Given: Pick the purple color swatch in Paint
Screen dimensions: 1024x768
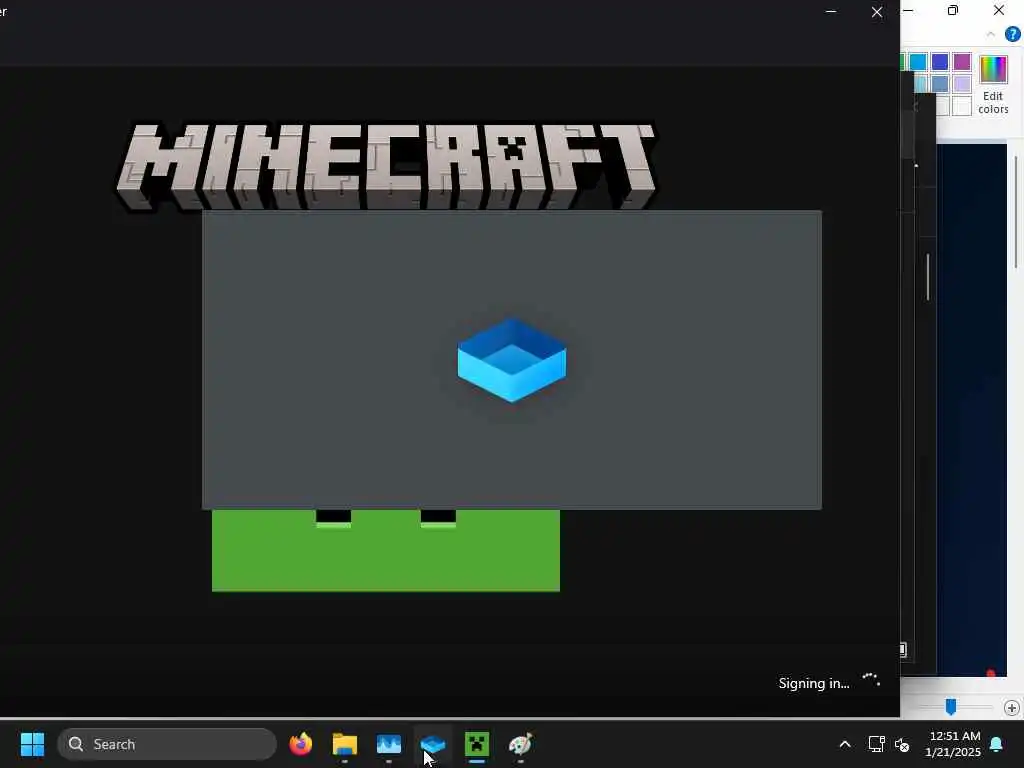Looking at the screenshot, I should click(x=961, y=62).
